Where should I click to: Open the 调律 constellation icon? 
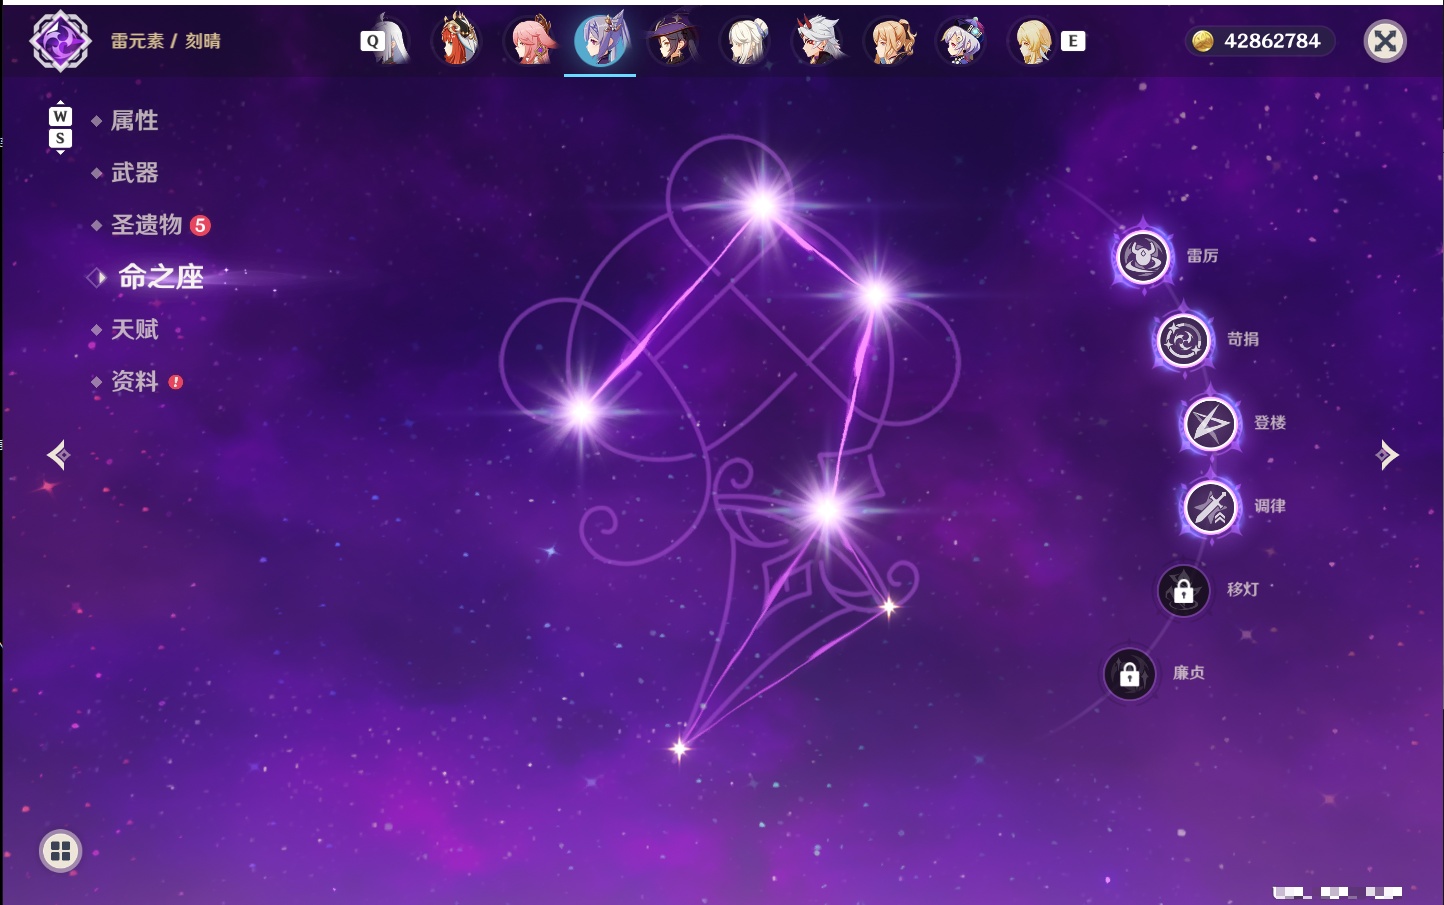point(1210,506)
